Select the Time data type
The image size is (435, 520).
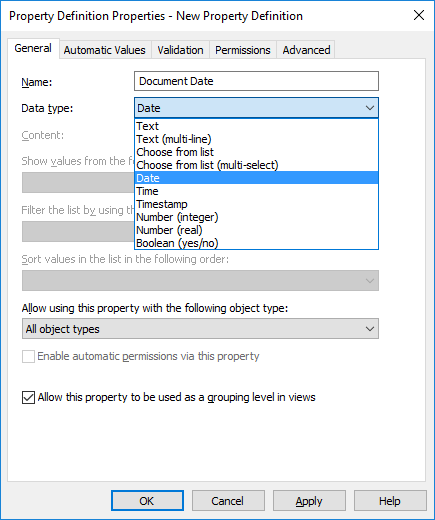[x=256, y=191]
